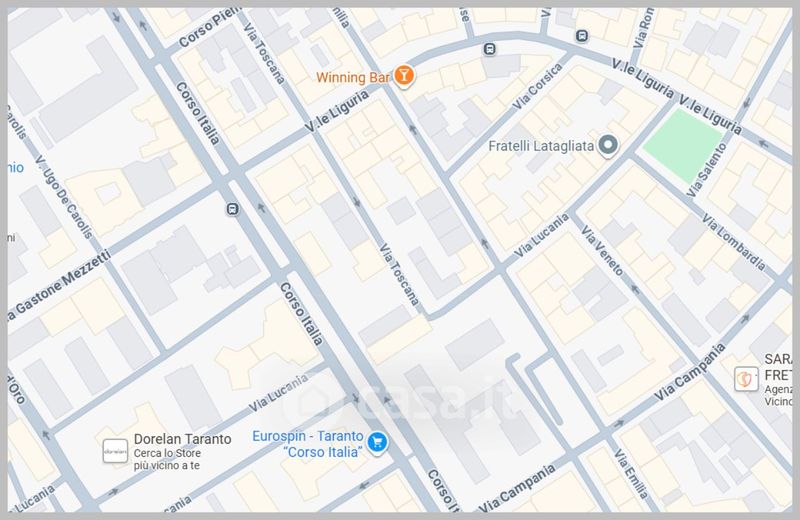The image size is (800, 520).
Task: Select the V. Ugo De Carolis label
Action: (x=64, y=197)
